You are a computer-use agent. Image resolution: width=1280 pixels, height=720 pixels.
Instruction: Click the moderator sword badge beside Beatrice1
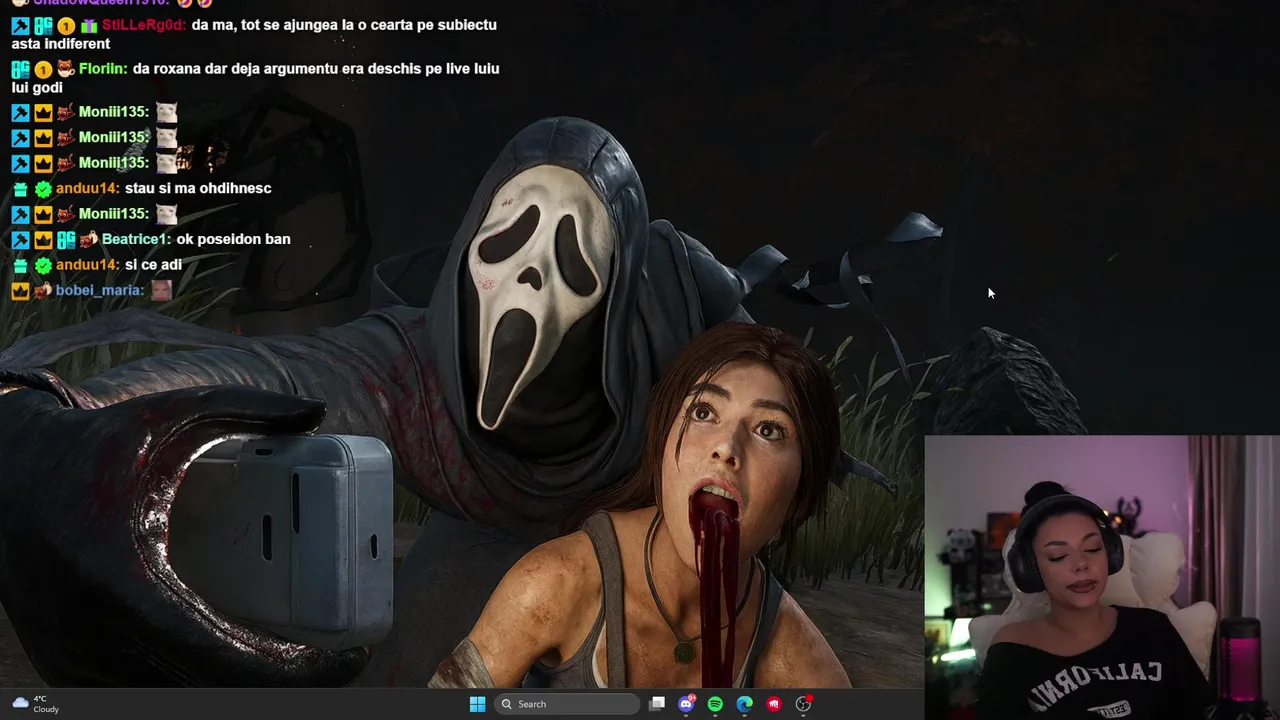(x=20, y=240)
